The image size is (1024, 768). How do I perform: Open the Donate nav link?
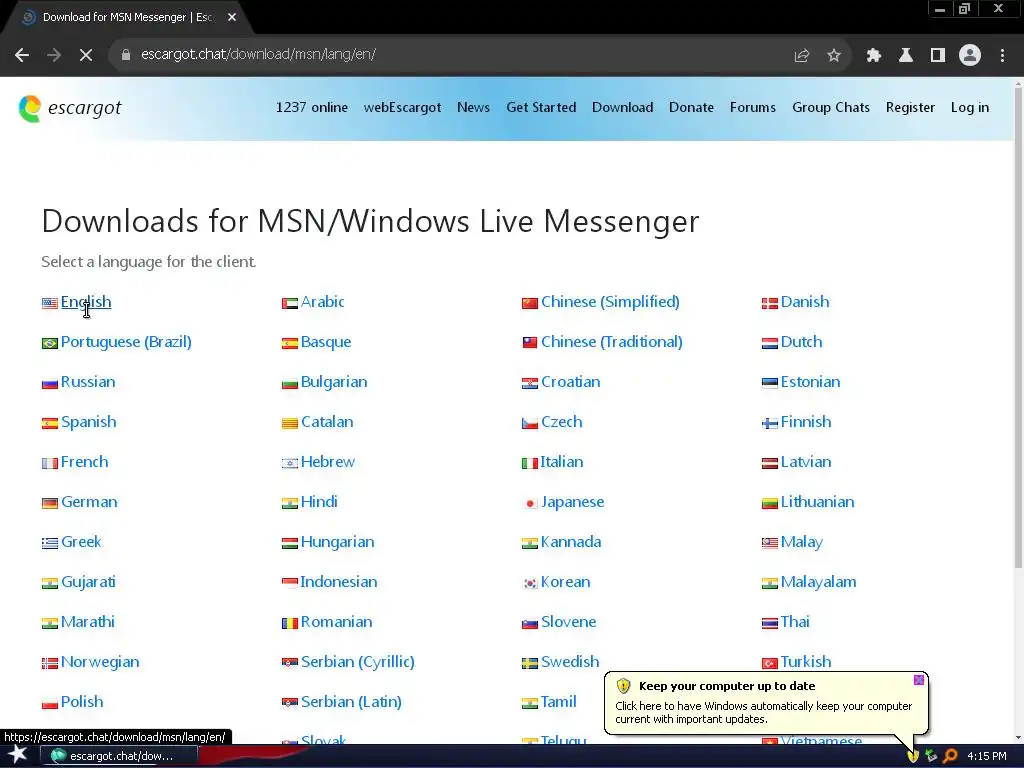(692, 107)
